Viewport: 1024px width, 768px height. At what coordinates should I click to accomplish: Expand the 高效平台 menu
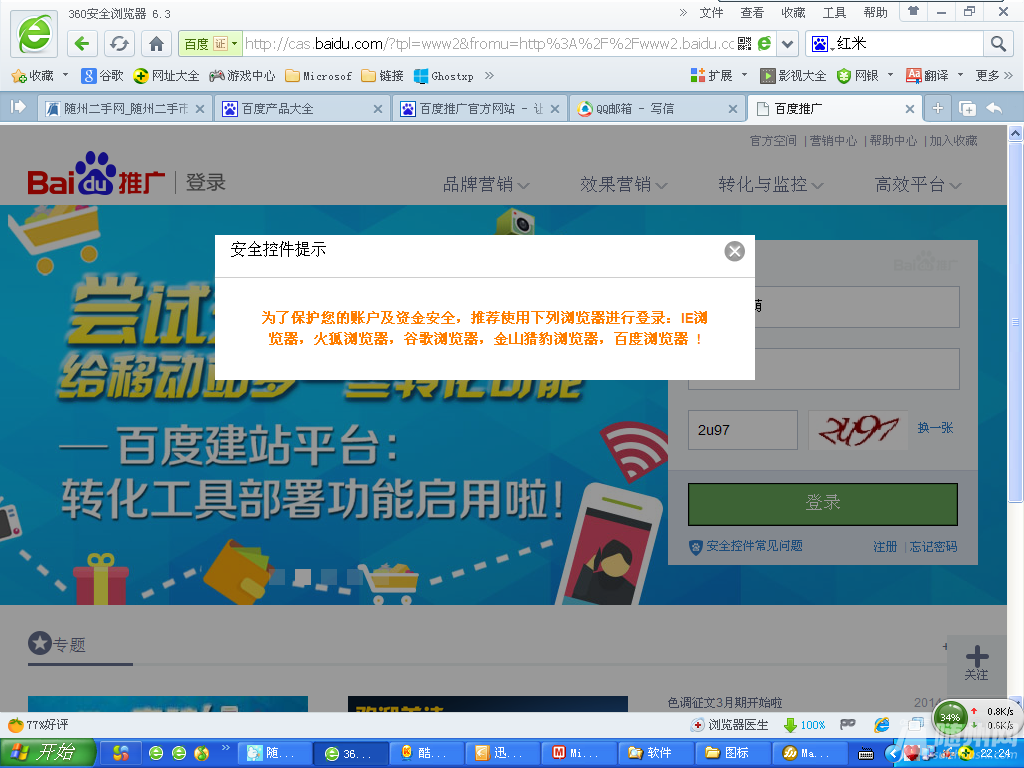click(919, 185)
